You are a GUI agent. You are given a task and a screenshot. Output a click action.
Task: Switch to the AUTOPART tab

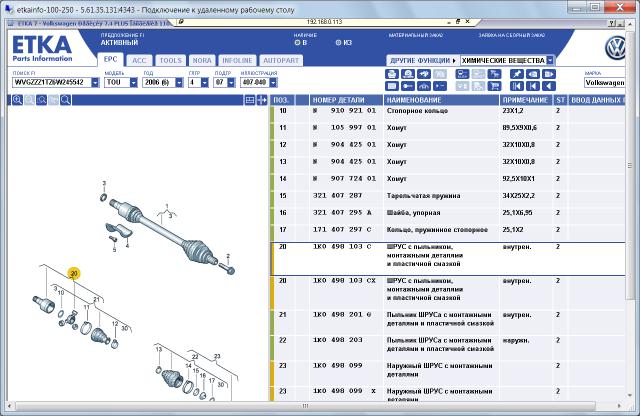pos(281,60)
